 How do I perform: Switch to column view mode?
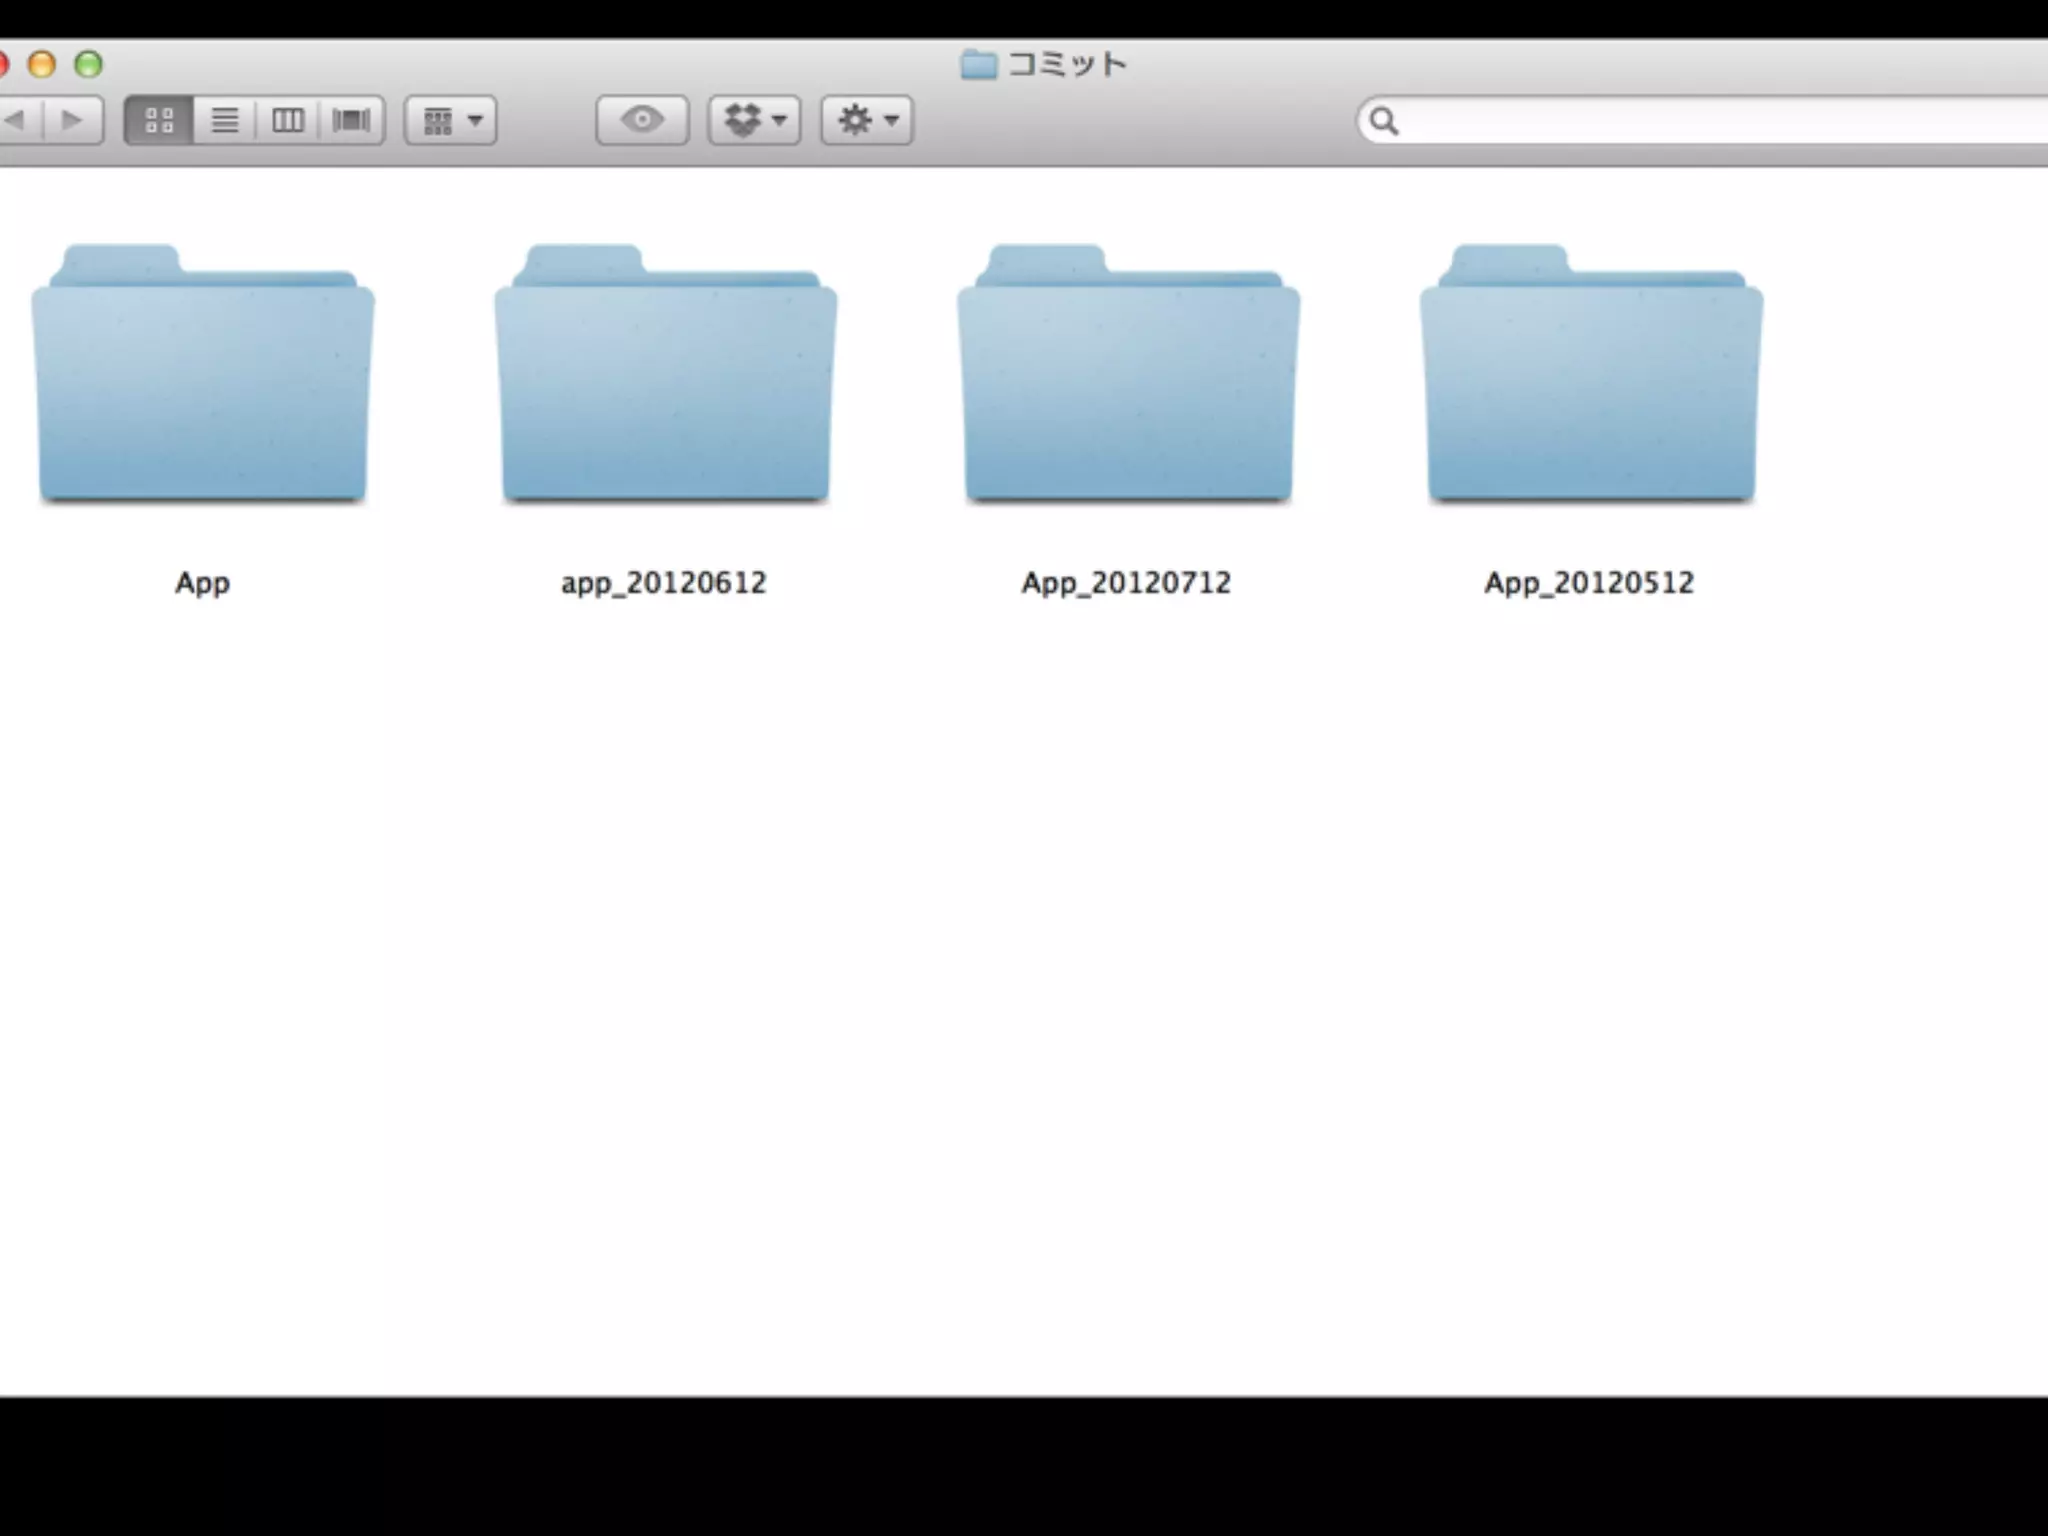tap(288, 121)
